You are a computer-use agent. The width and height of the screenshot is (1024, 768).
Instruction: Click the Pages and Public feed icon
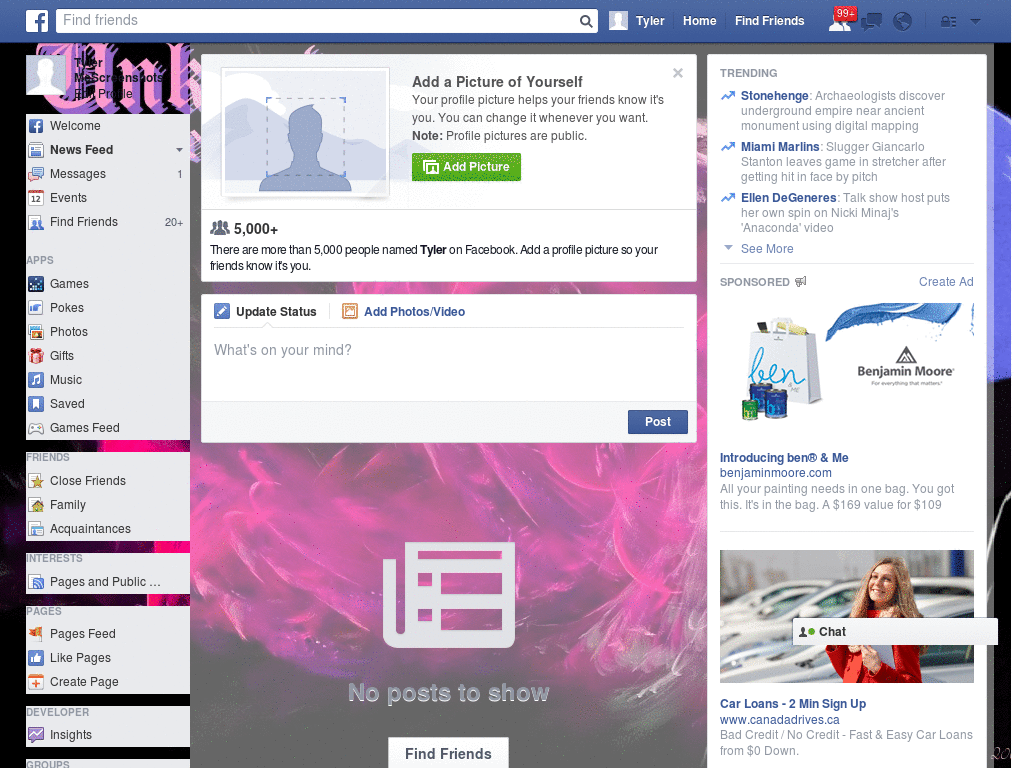(x=36, y=582)
